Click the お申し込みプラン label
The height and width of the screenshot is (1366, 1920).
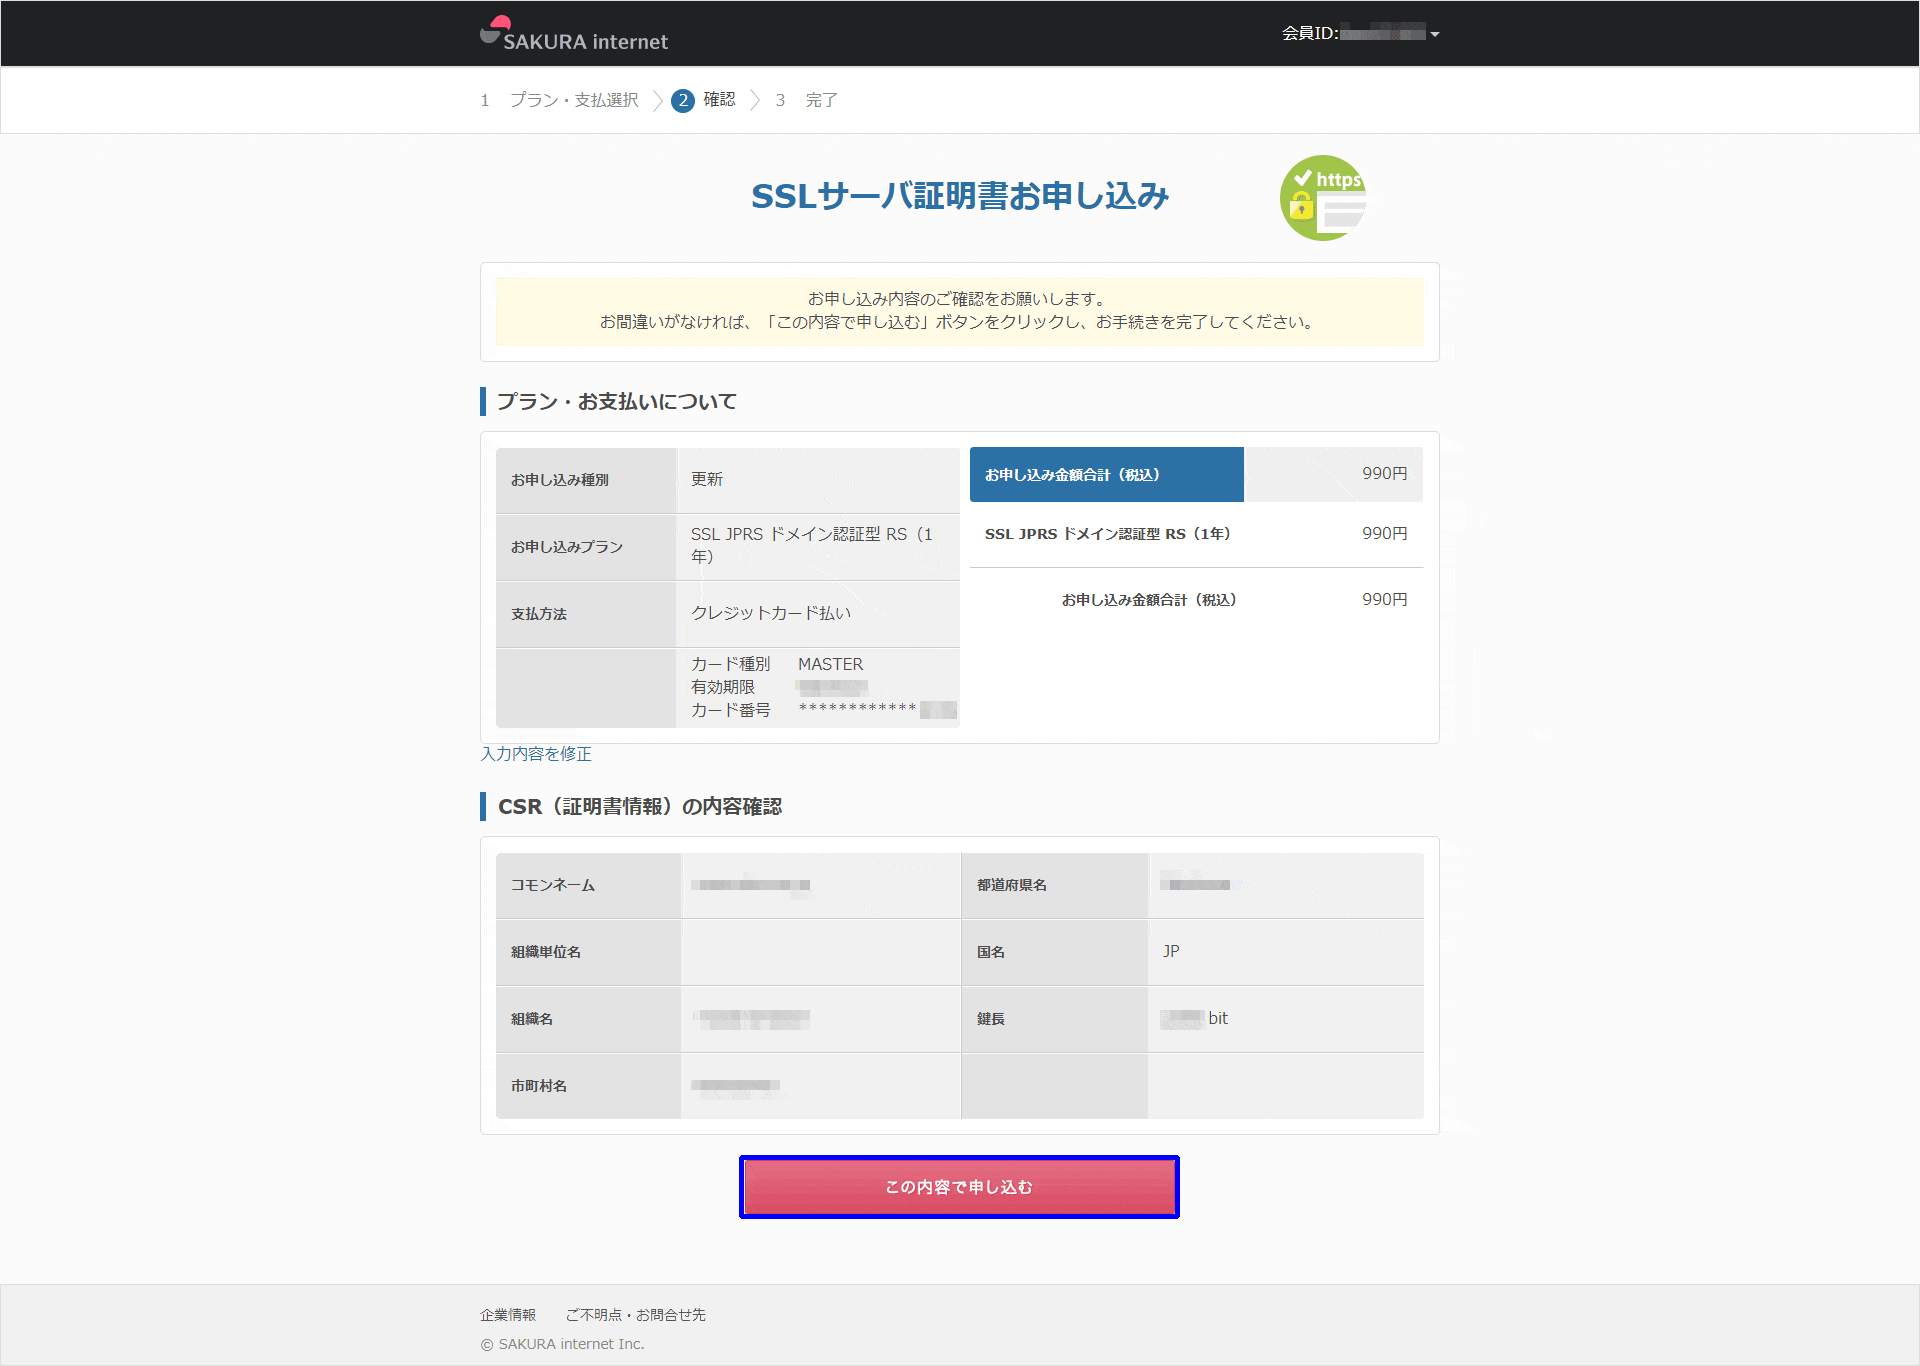point(567,547)
